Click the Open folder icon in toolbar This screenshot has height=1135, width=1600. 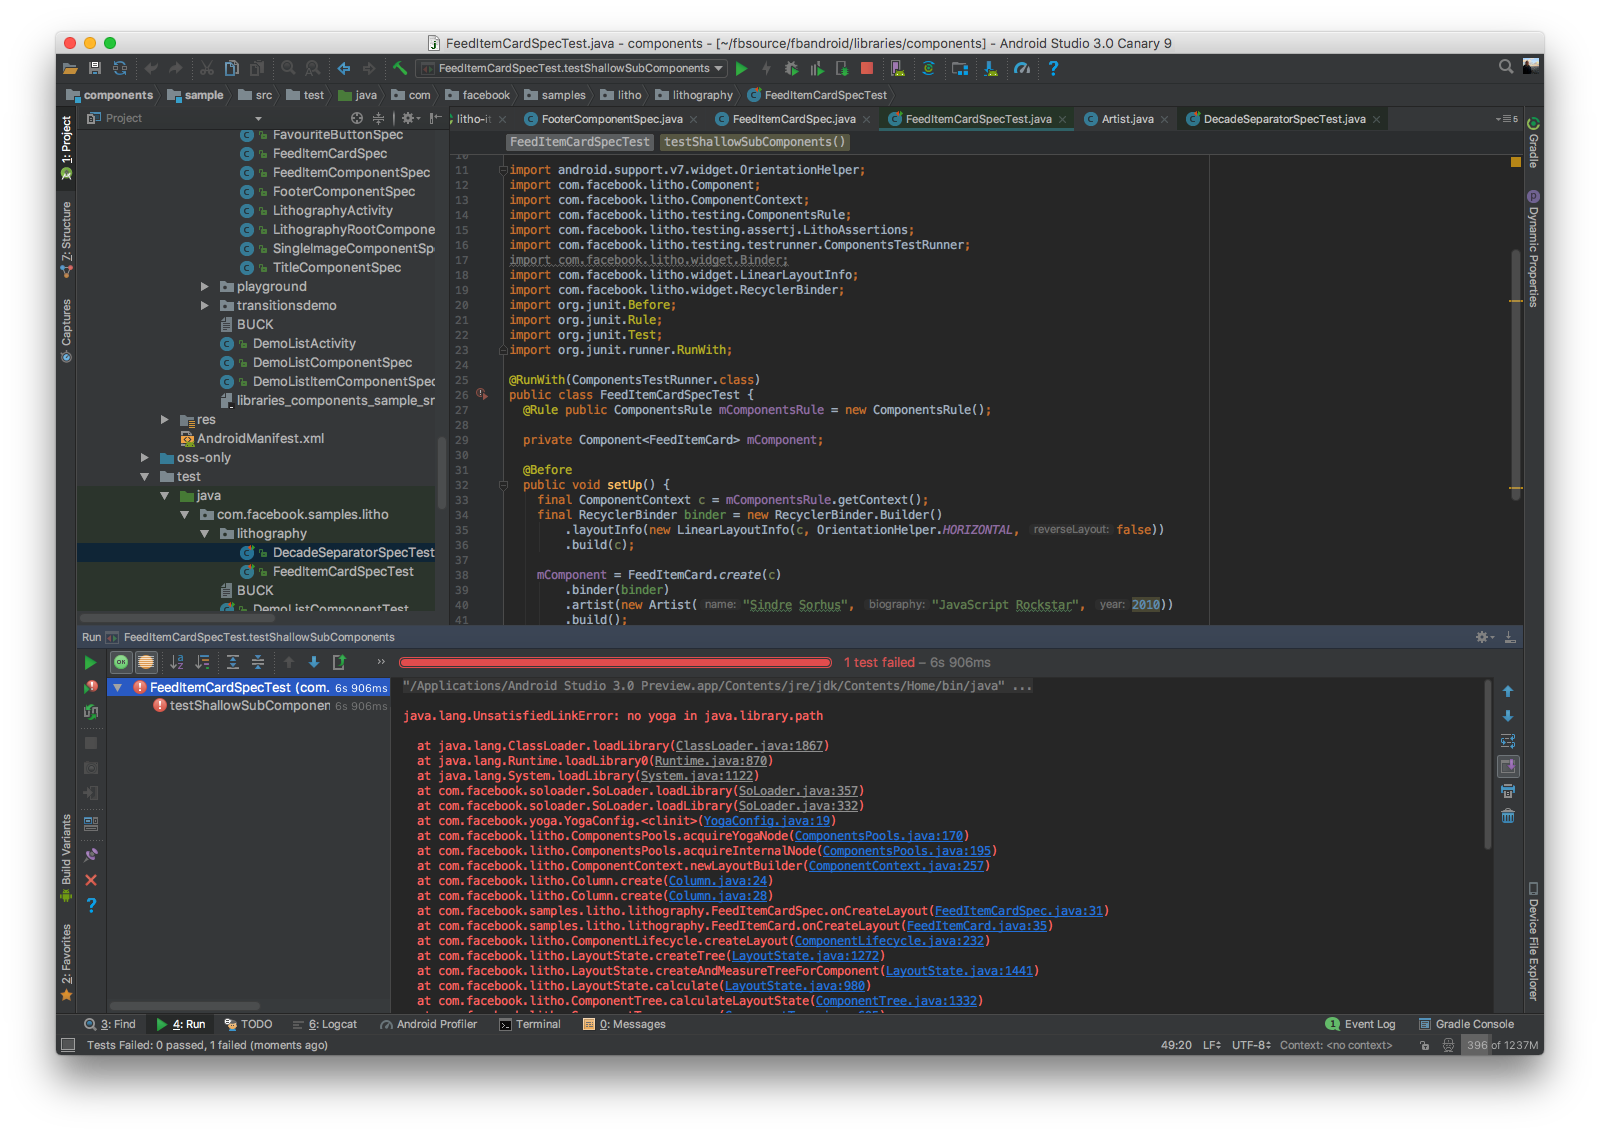click(x=70, y=68)
